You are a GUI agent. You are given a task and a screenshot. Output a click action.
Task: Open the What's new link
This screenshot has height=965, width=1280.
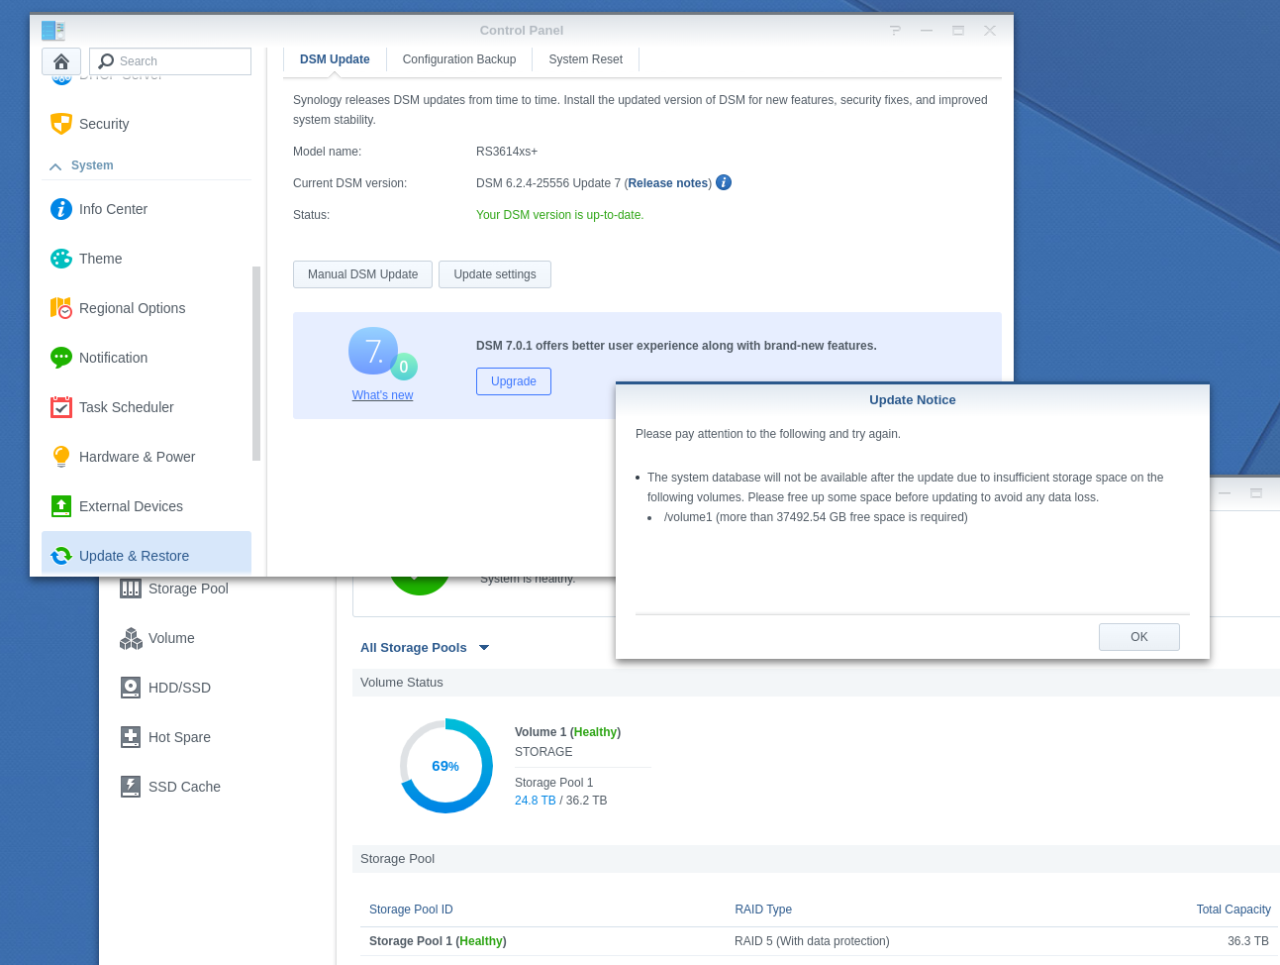(x=382, y=396)
